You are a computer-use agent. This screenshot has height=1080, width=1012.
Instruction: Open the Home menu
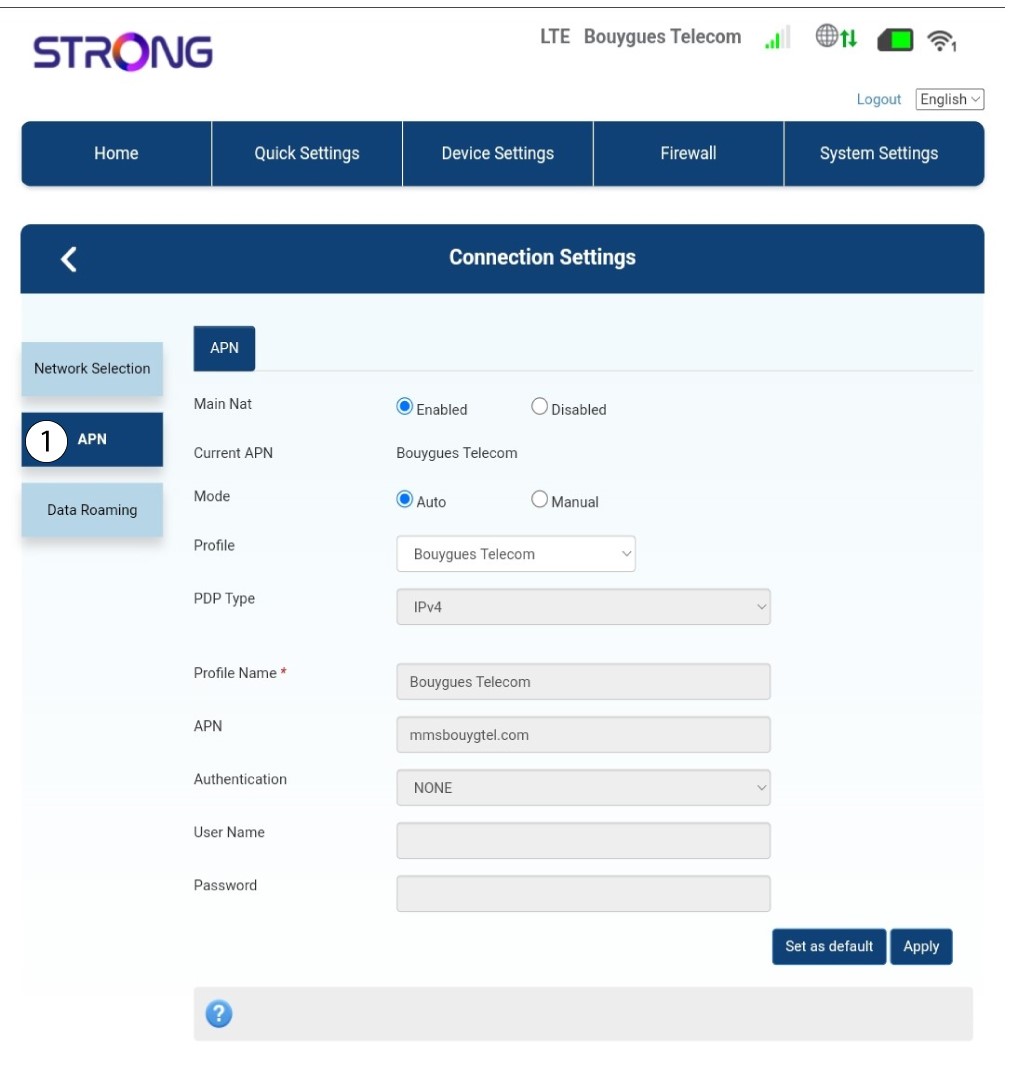click(116, 154)
